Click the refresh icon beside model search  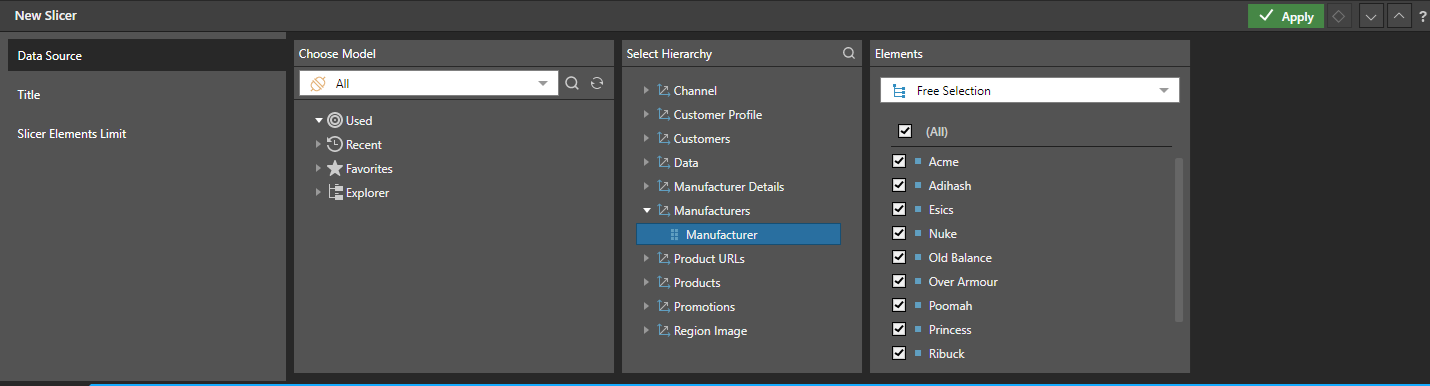597,84
